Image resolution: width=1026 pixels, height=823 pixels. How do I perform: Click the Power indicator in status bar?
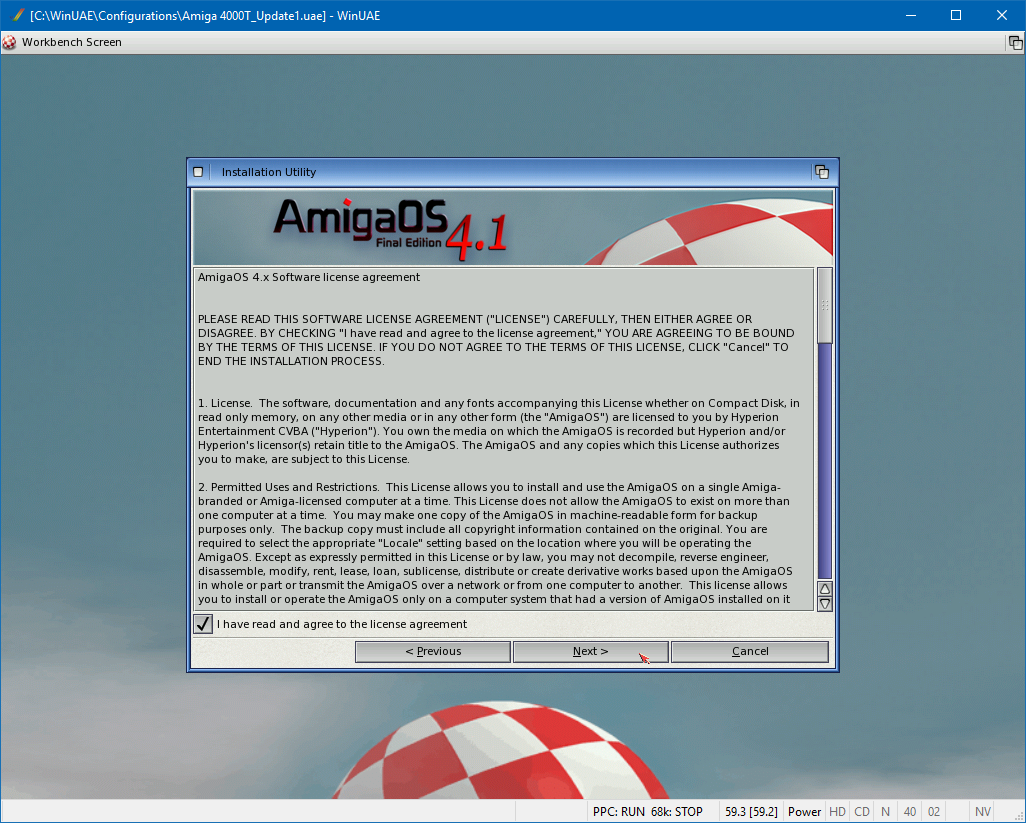click(804, 811)
